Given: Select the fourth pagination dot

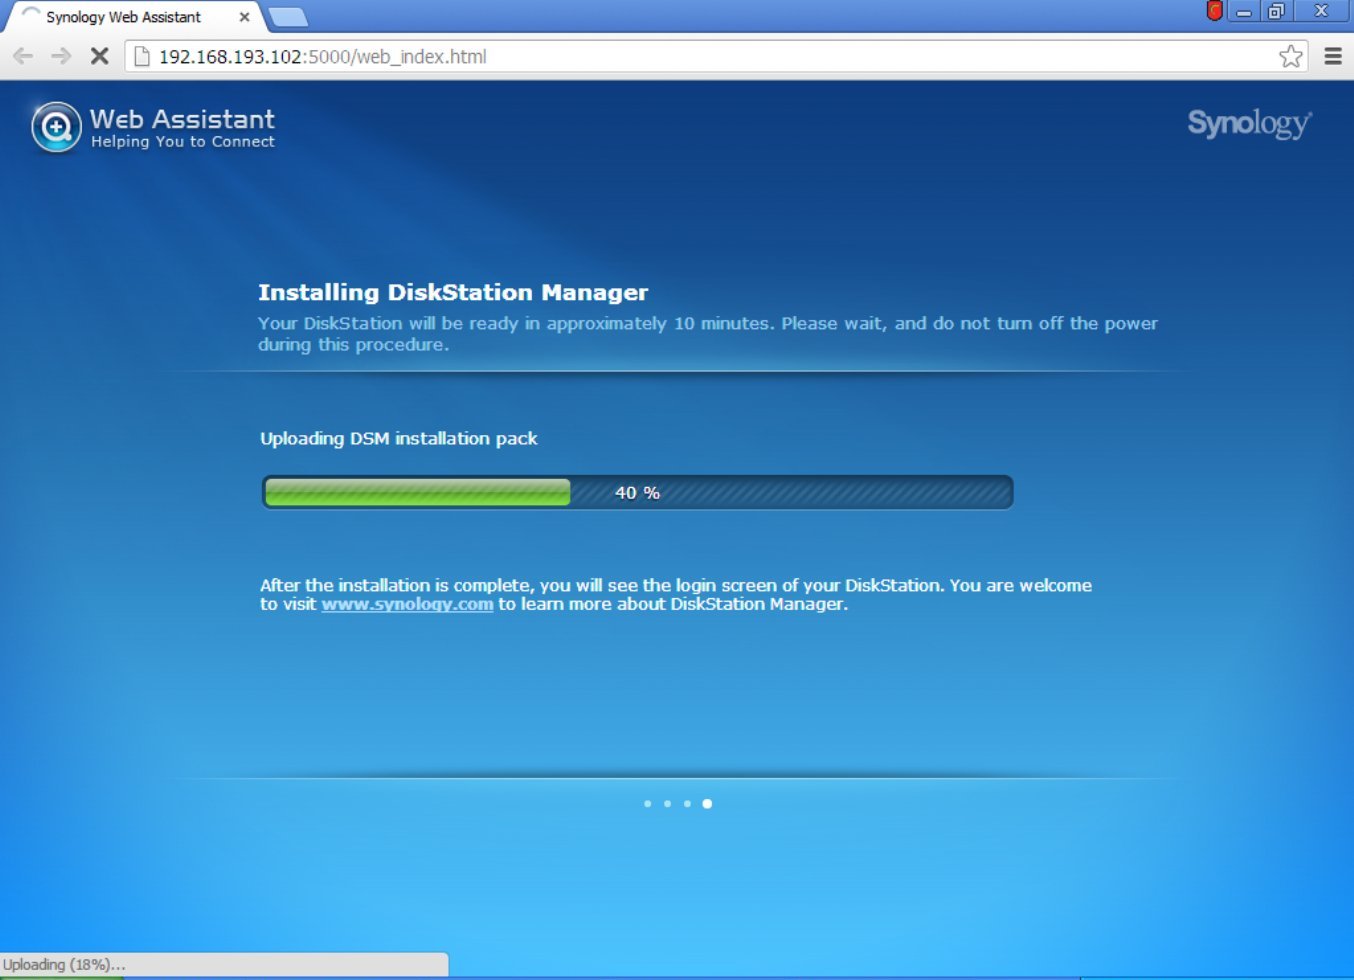Looking at the screenshot, I should (707, 803).
